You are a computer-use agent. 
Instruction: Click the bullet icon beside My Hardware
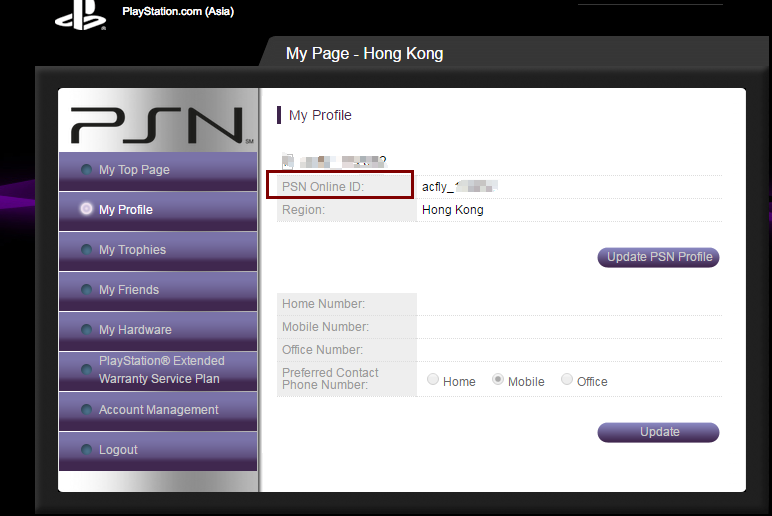pos(86,329)
